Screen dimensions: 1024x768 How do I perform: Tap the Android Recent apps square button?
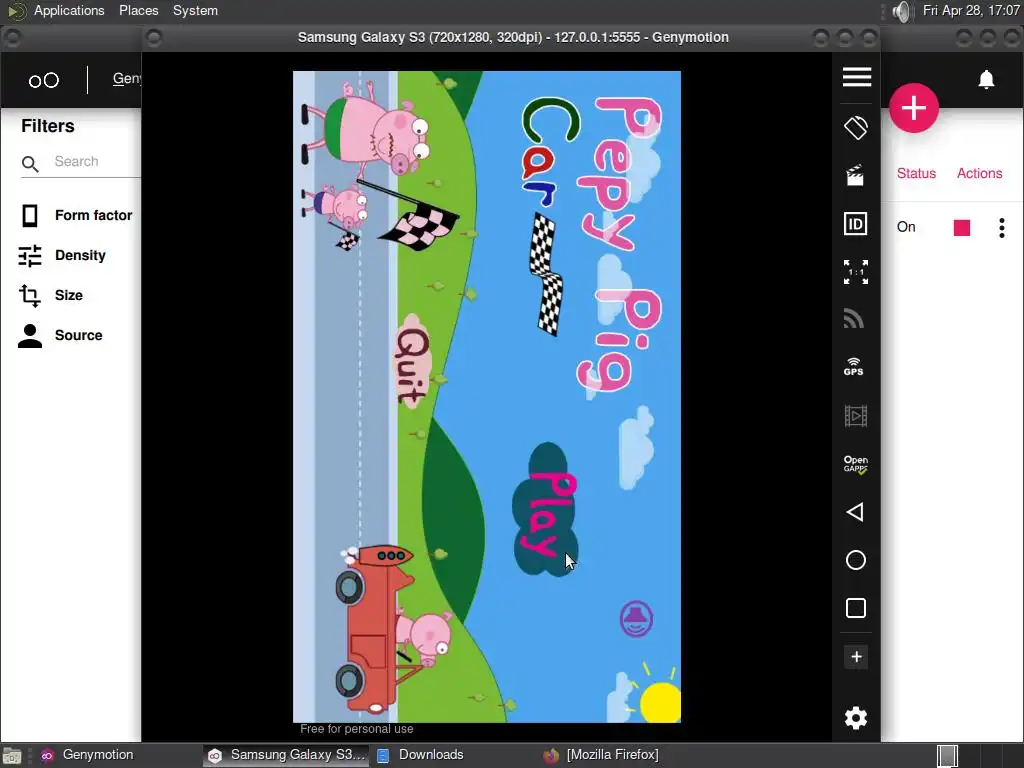[x=856, y=608]
